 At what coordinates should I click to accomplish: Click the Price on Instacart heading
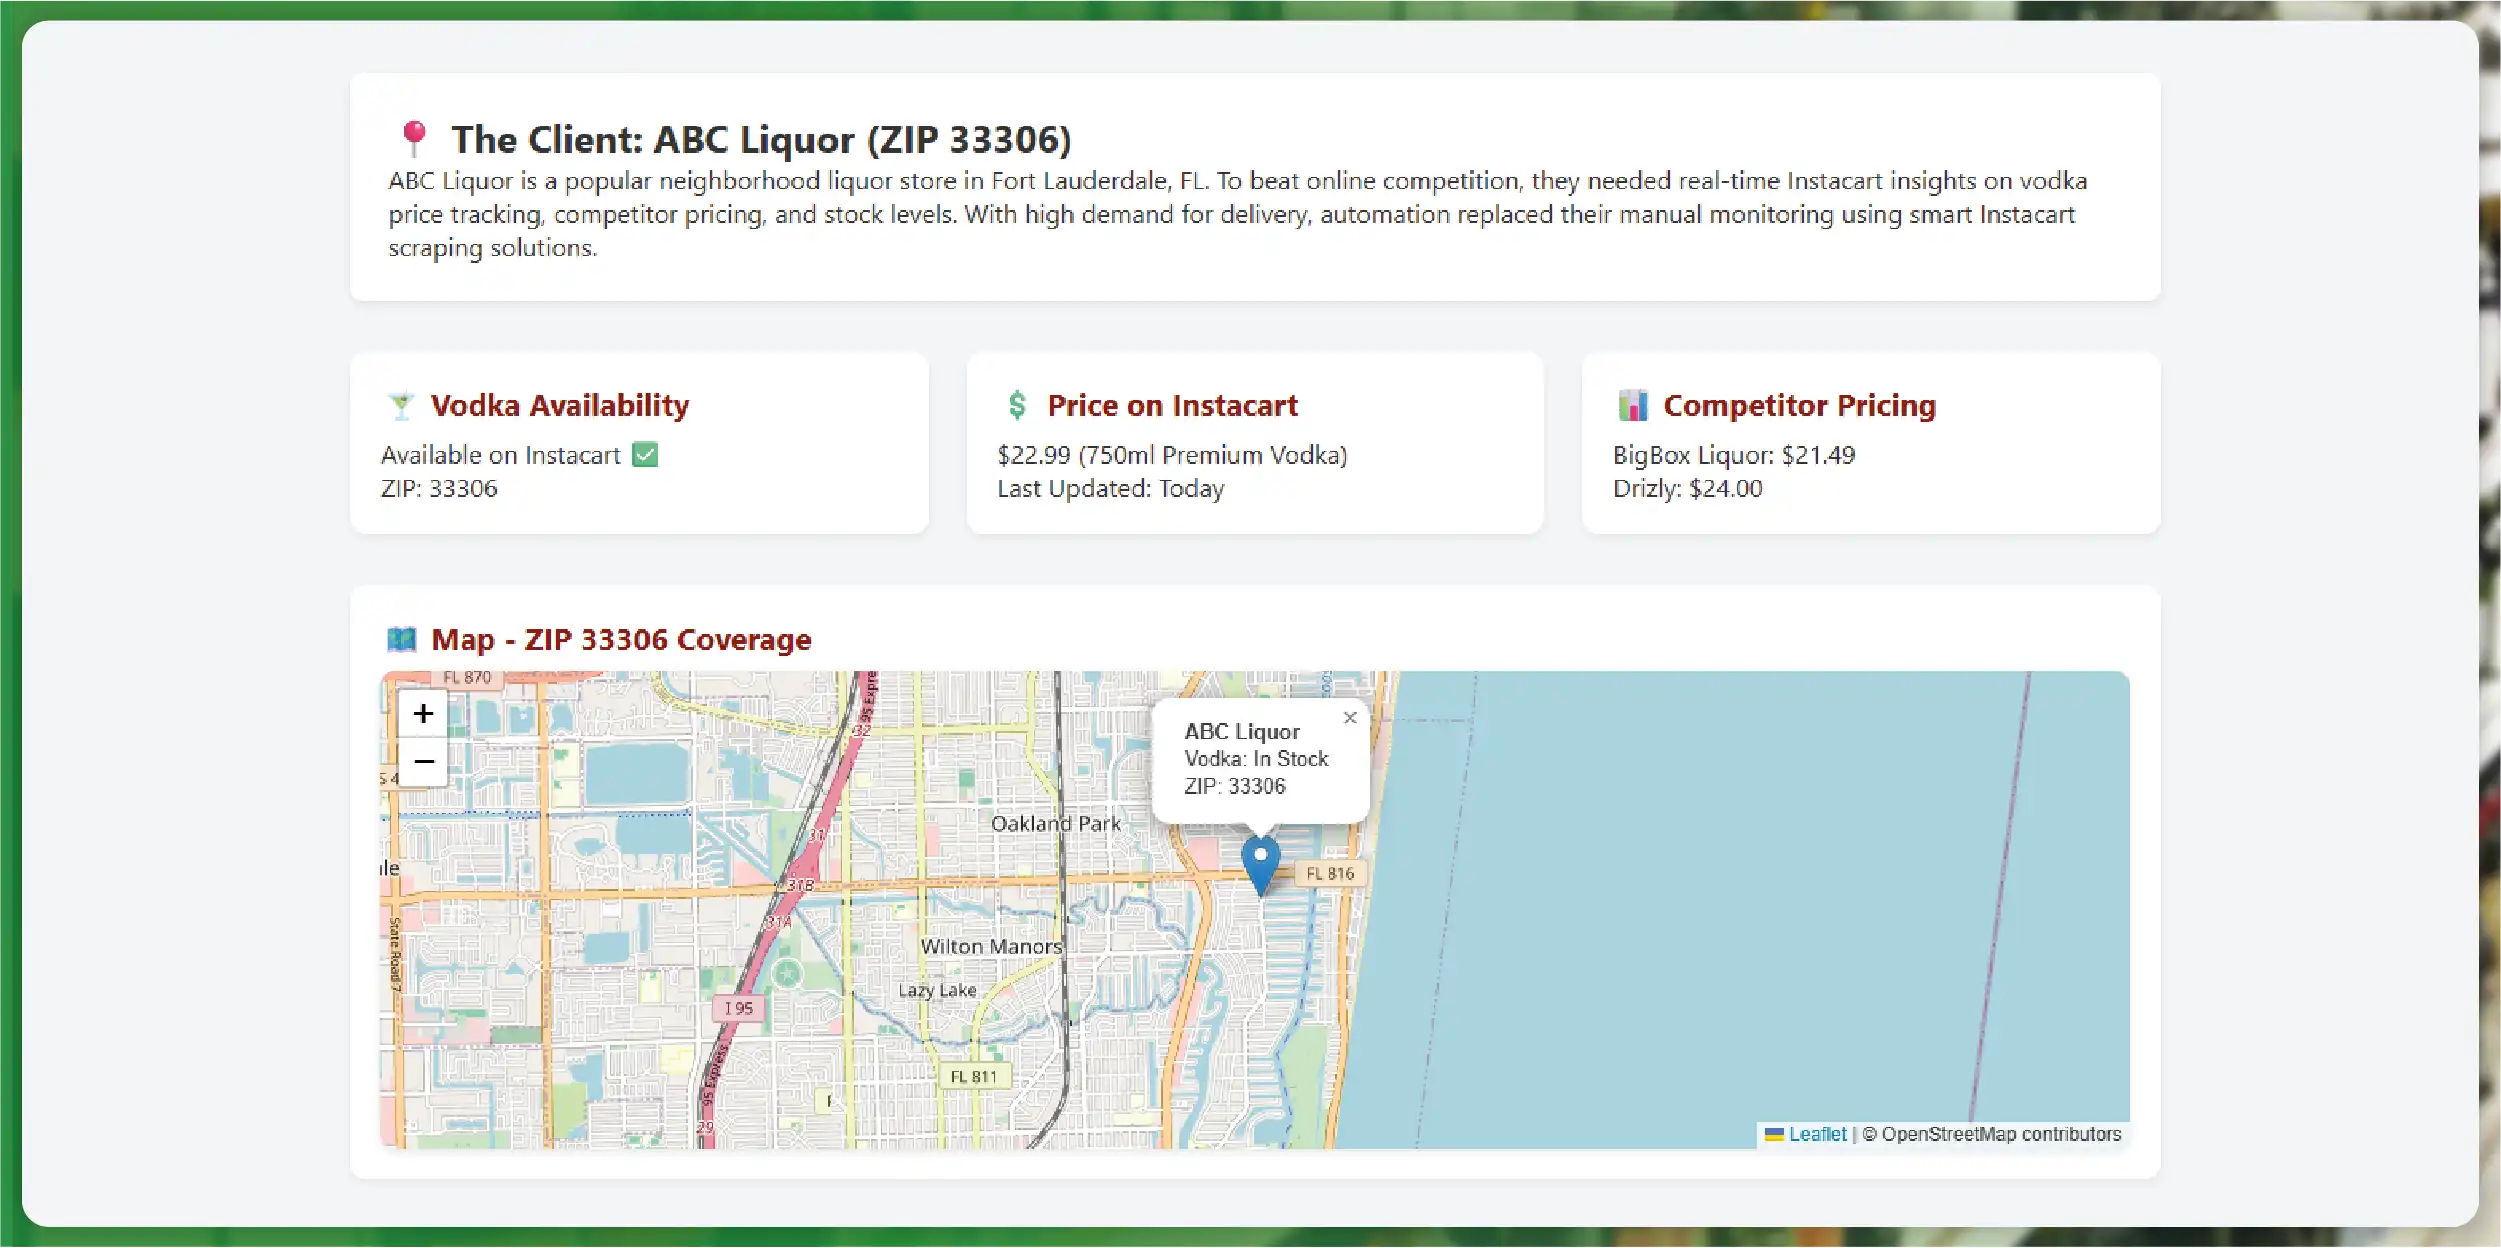1172,405
